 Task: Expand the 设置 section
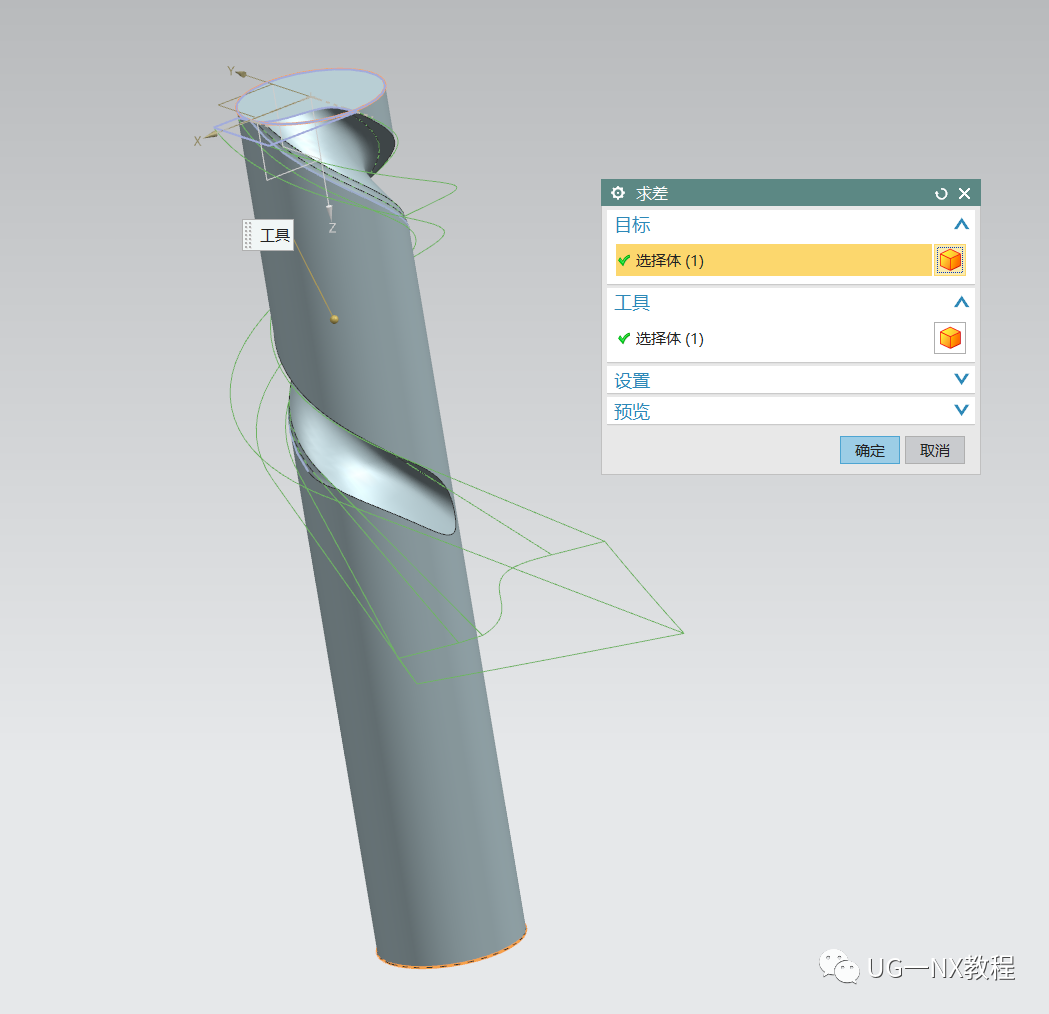tap(961, 380)
